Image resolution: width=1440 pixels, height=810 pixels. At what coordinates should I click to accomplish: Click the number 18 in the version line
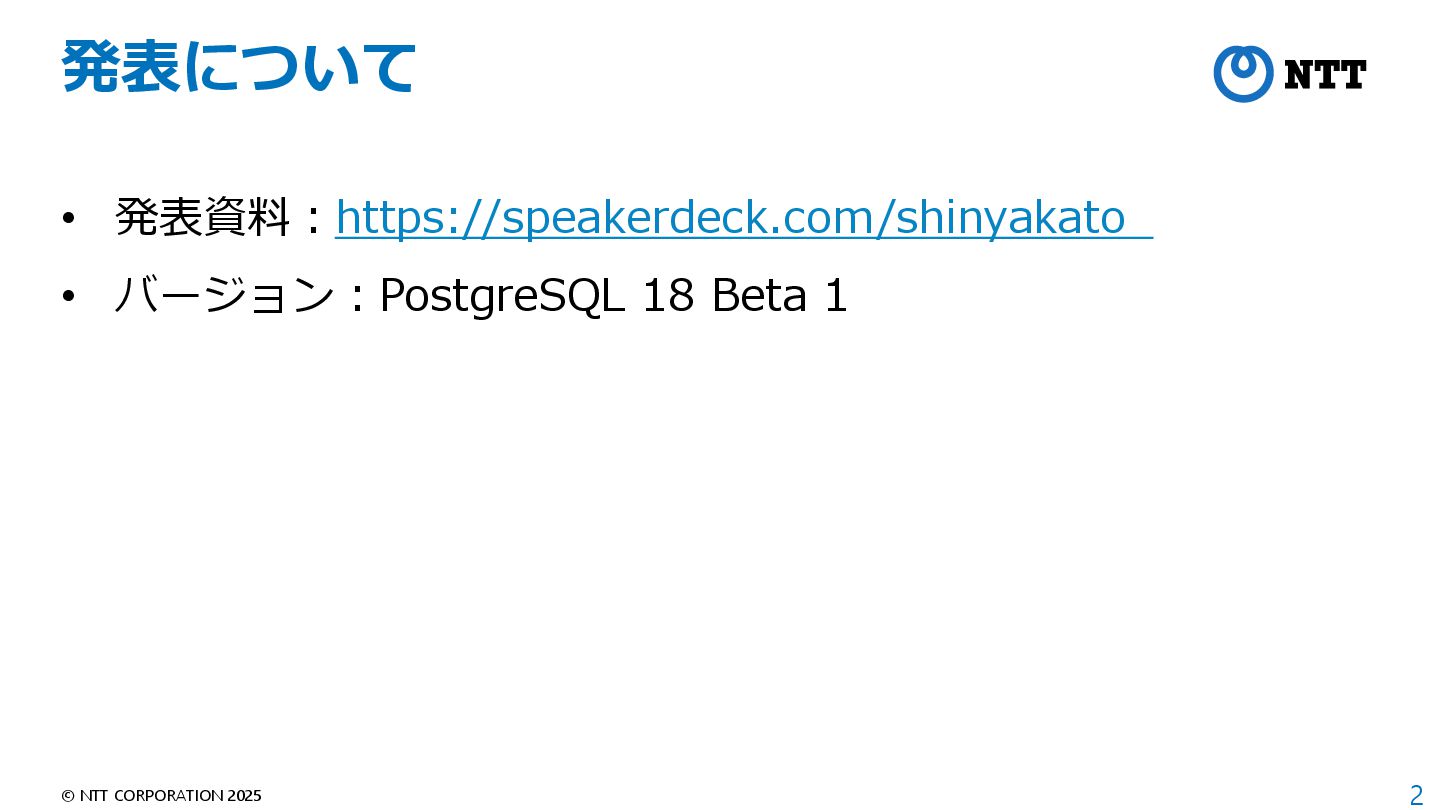point(668,295)
